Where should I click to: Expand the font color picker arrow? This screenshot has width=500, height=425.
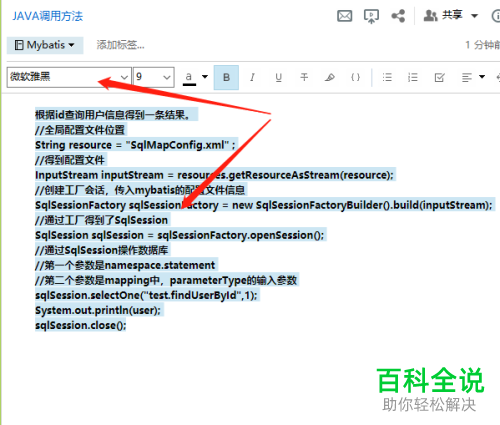tap(205, 77)
